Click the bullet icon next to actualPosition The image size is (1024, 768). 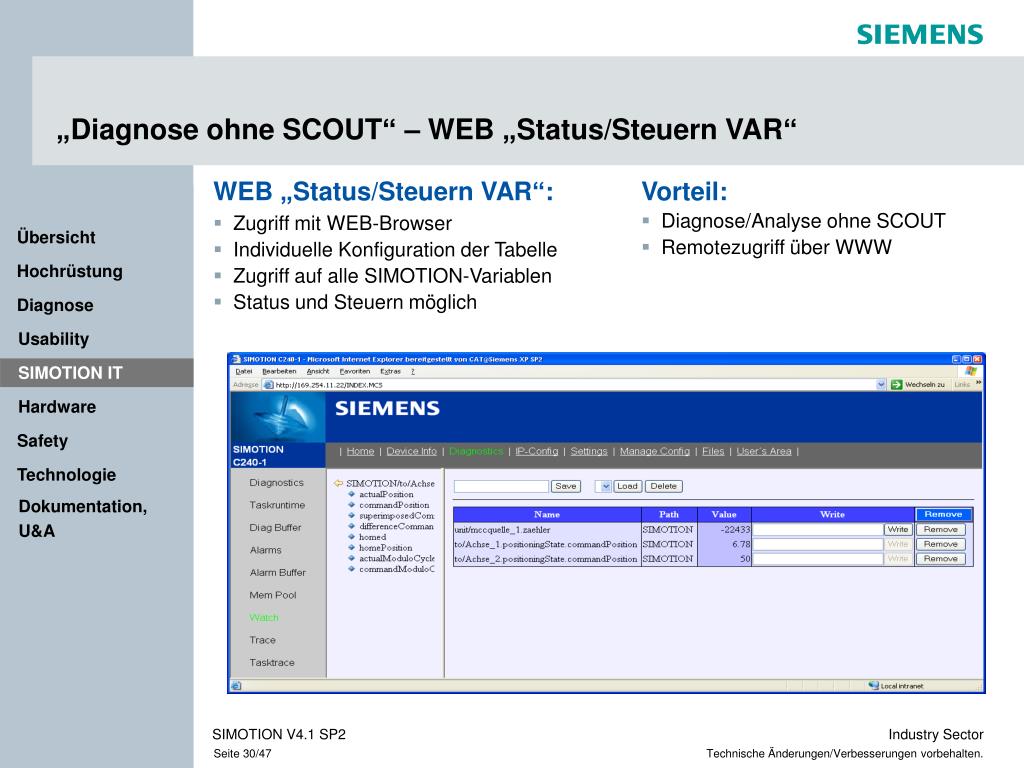coord(351,494)
